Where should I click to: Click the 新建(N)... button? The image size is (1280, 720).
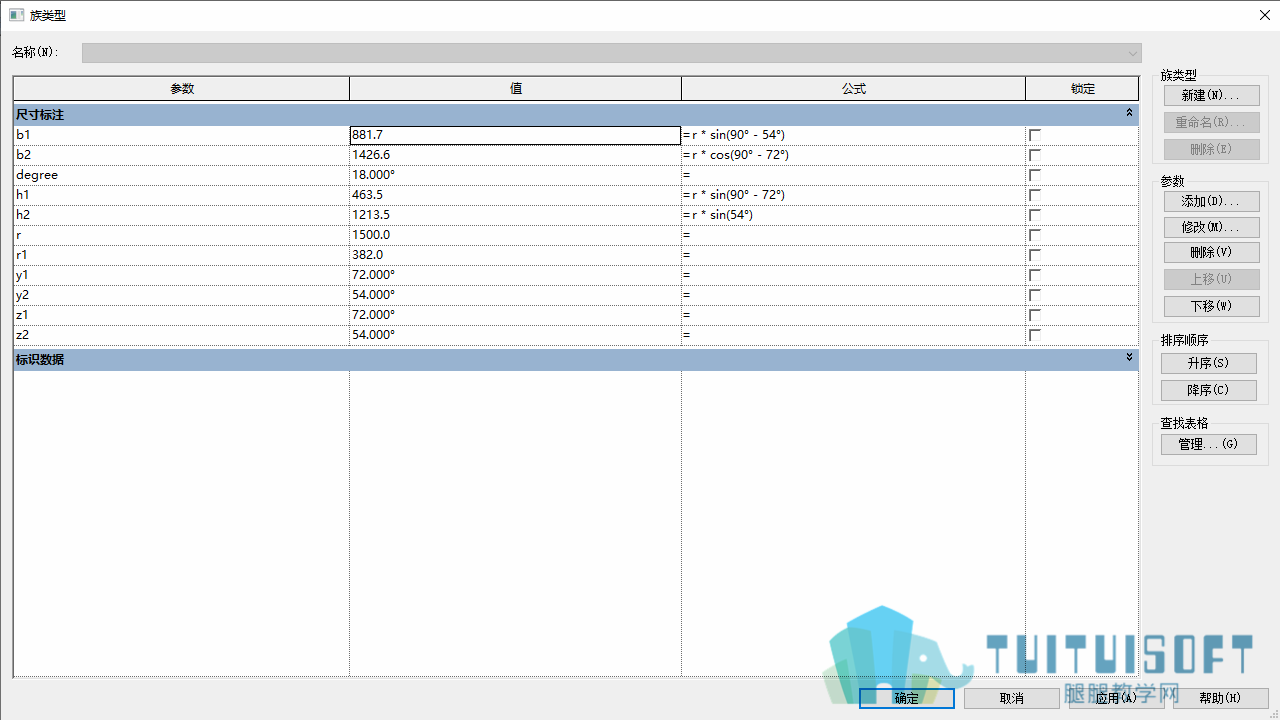tap(1211, 96)
